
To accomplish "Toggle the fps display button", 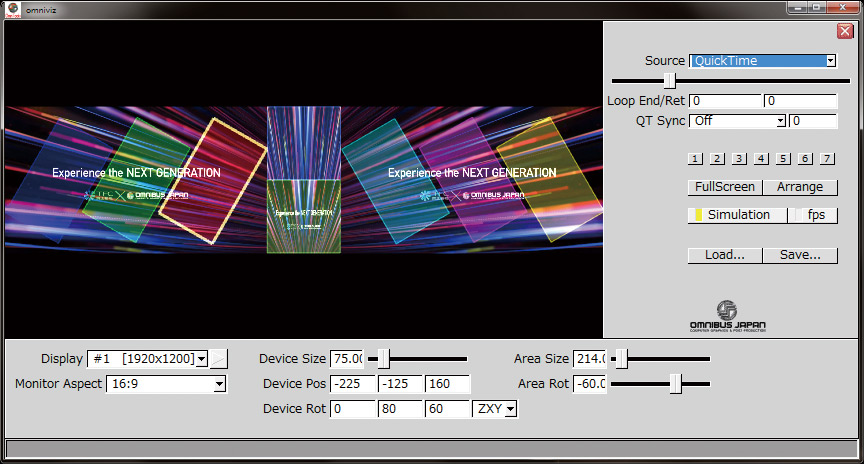I will tap(813, 215).
